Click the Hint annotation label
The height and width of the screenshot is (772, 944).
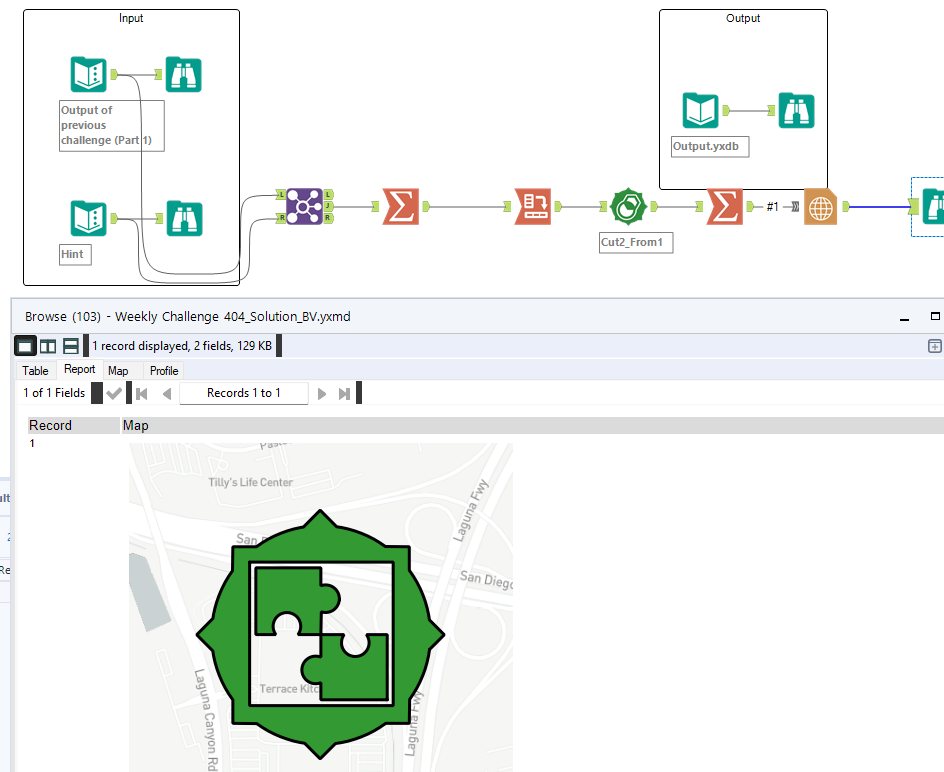coord(75,254)
